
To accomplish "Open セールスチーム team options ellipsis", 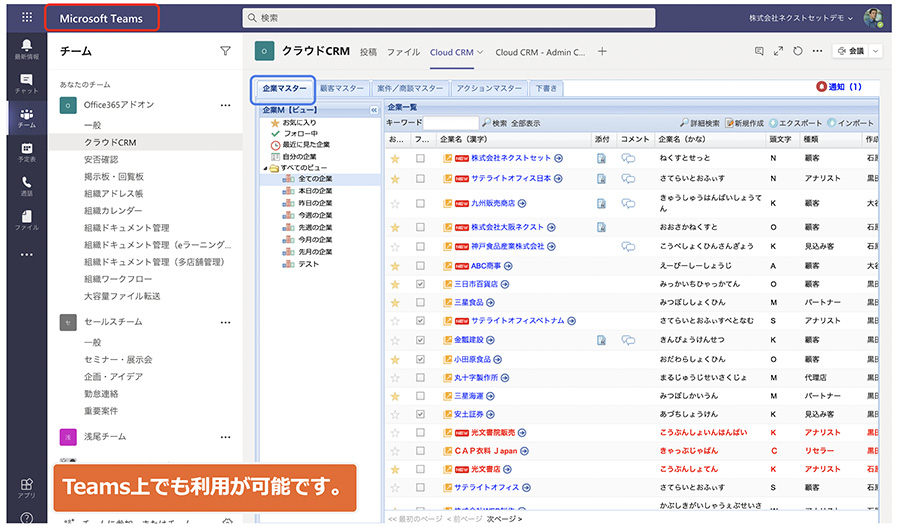I will (226, 322).
